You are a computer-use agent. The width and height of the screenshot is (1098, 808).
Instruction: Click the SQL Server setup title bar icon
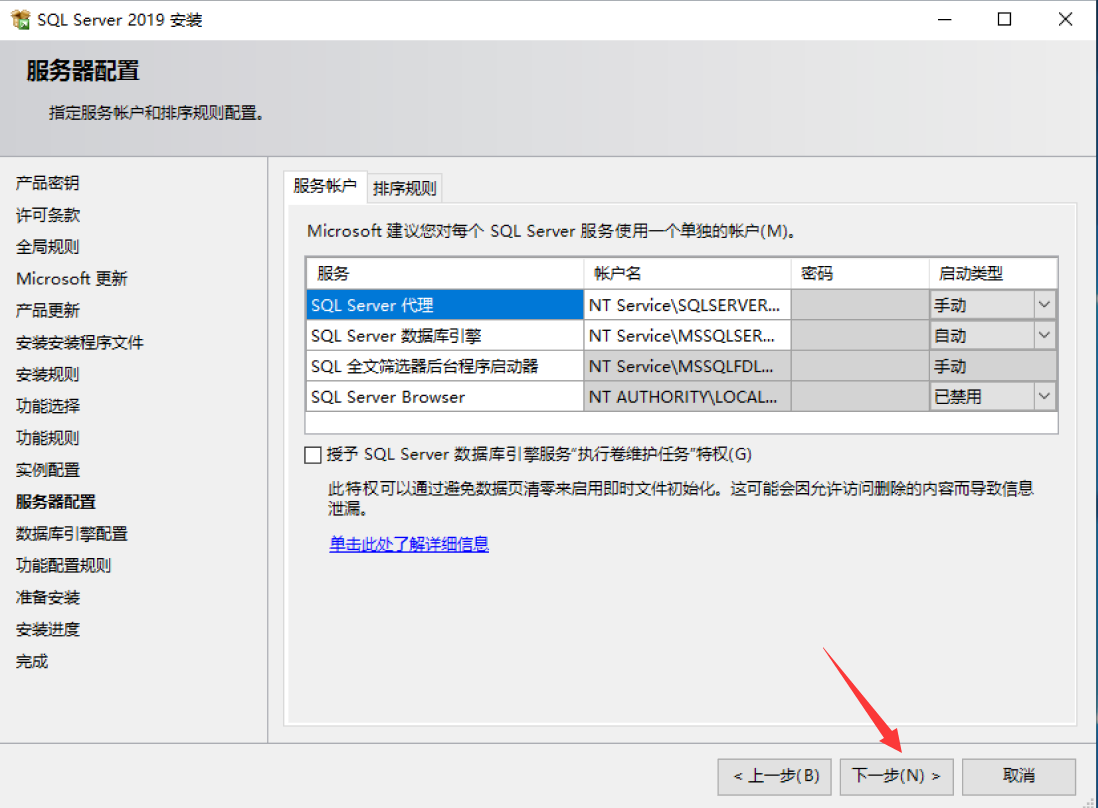pyautogui.click(x=21, y=20)
